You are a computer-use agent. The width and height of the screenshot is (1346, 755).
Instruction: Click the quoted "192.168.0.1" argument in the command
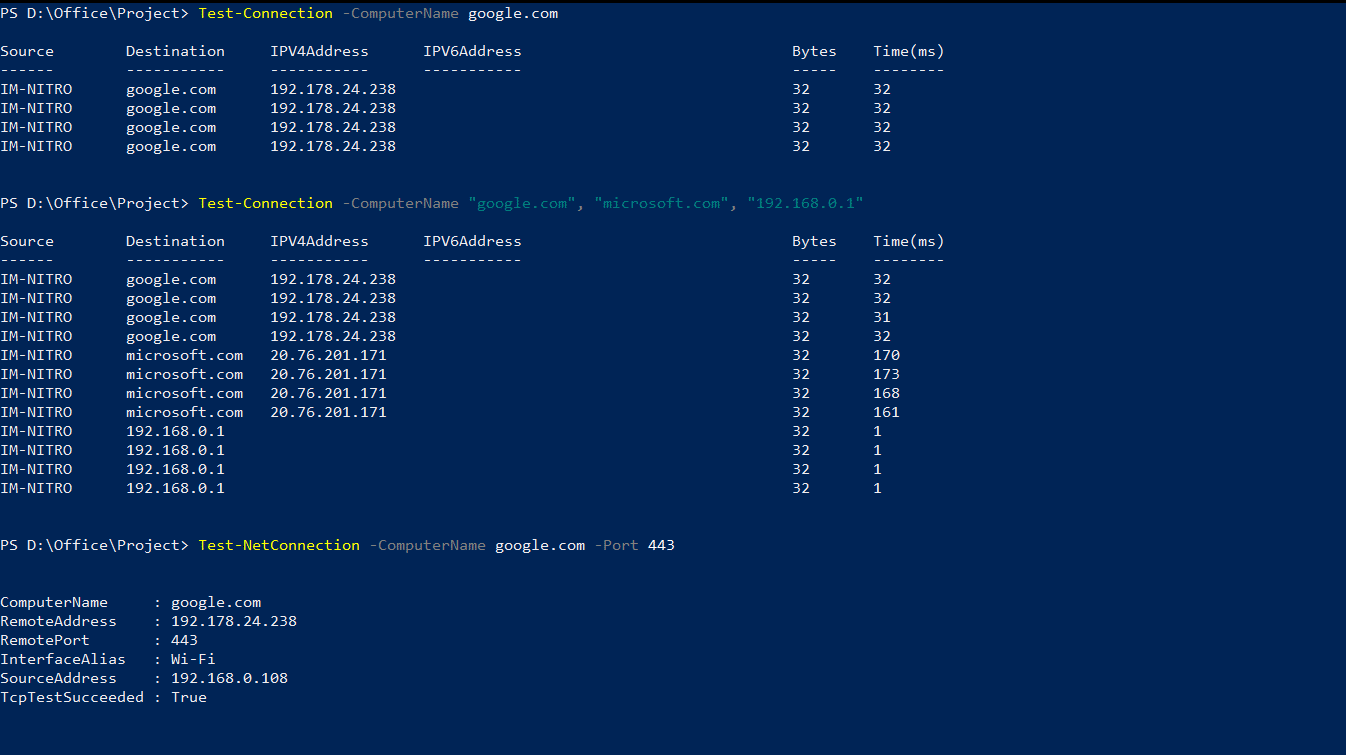(805, 203)
